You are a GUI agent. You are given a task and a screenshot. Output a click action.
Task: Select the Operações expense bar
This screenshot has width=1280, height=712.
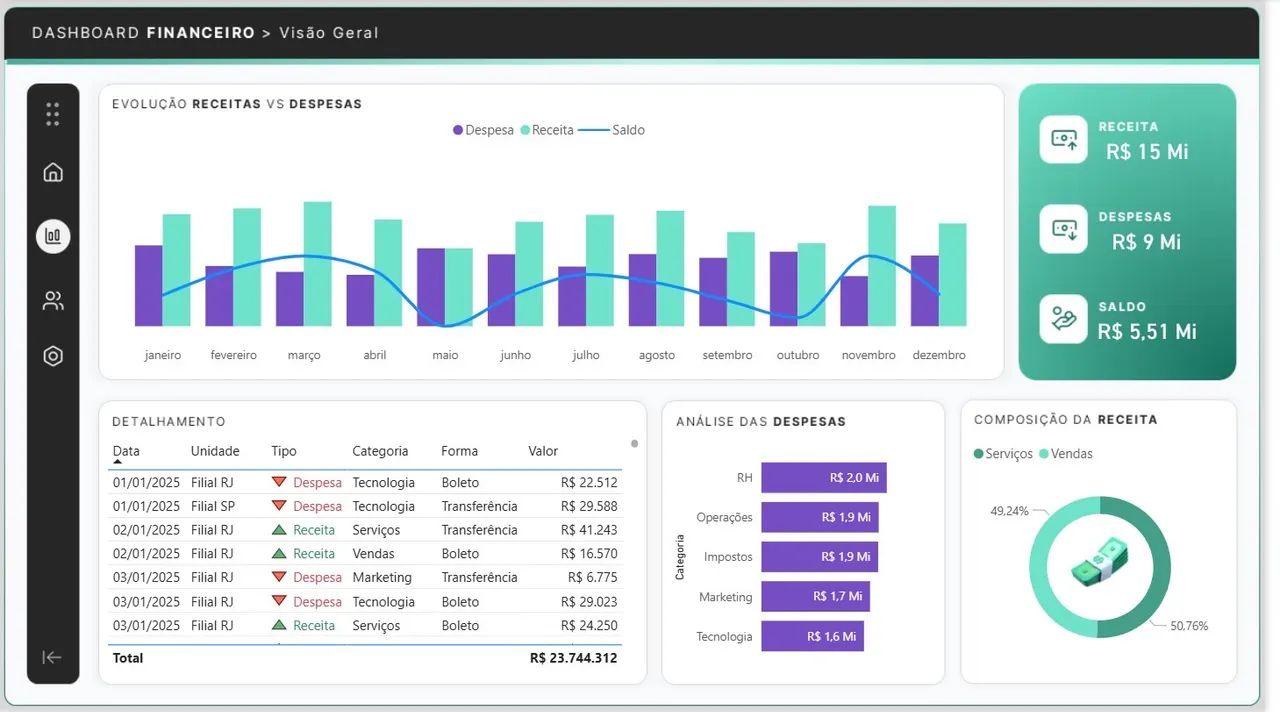coord(820,517)
